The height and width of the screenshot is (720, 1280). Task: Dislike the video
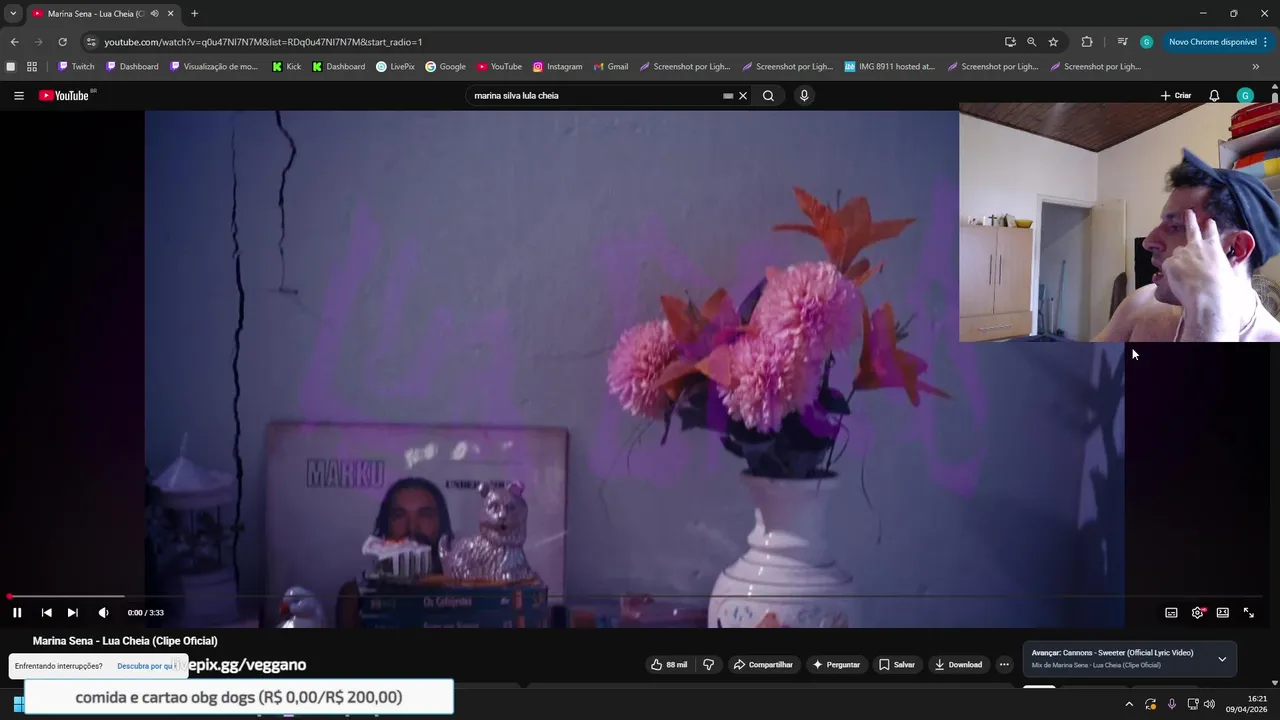(708, 665)
